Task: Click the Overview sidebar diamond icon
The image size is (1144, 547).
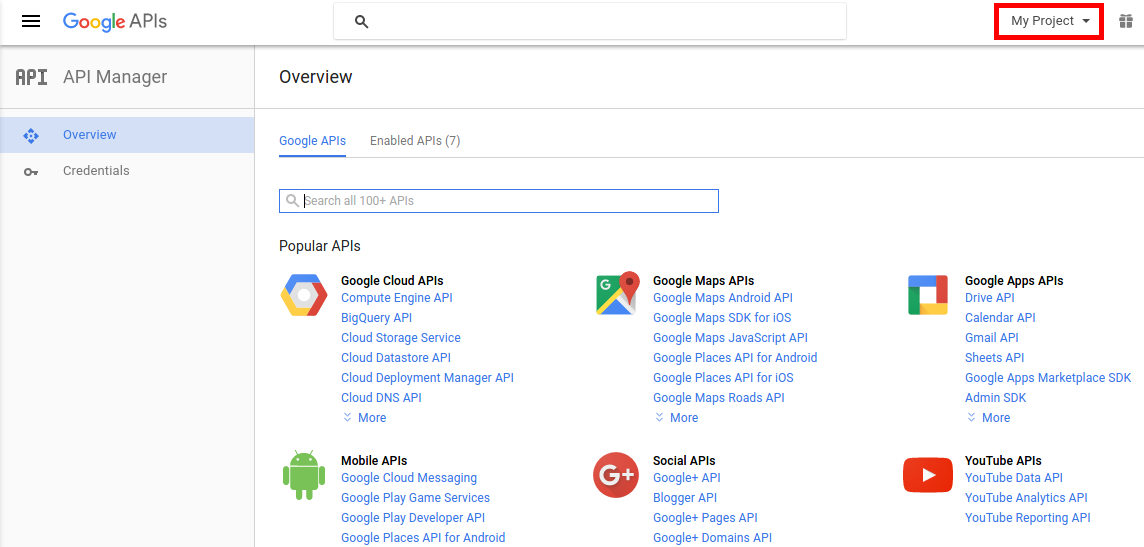Action: [x=31, y=135]
